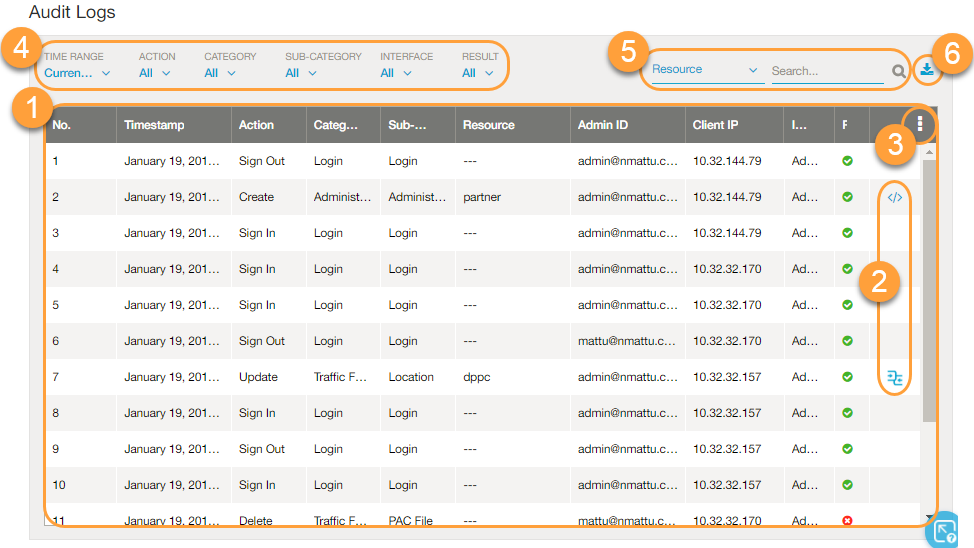
Task: Click into the Search text field
Action: click(827, 71)
